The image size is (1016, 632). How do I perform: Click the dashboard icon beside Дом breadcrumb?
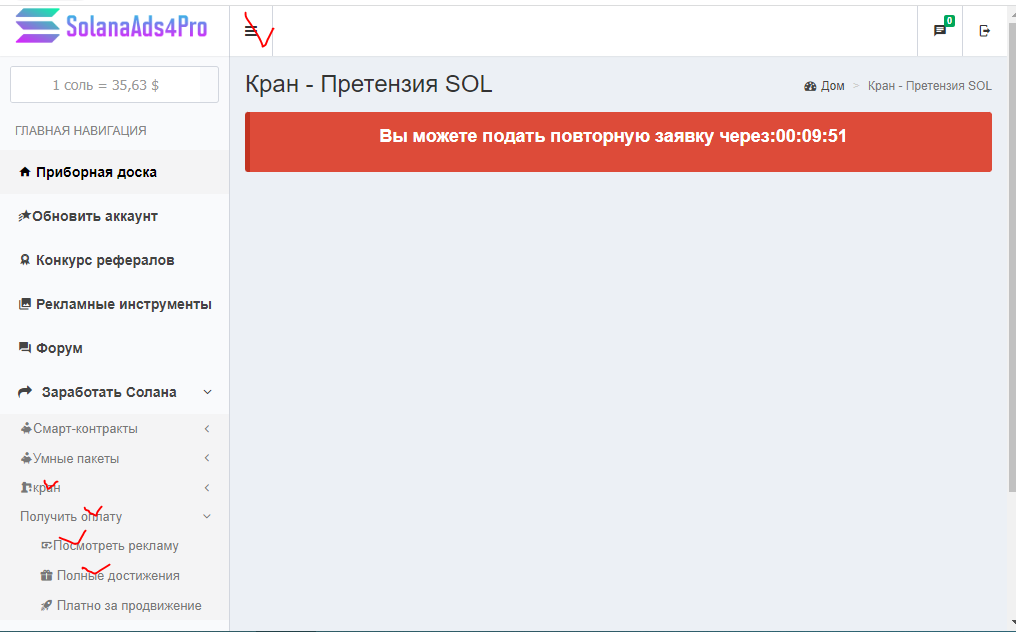click(x=810, y=86)
